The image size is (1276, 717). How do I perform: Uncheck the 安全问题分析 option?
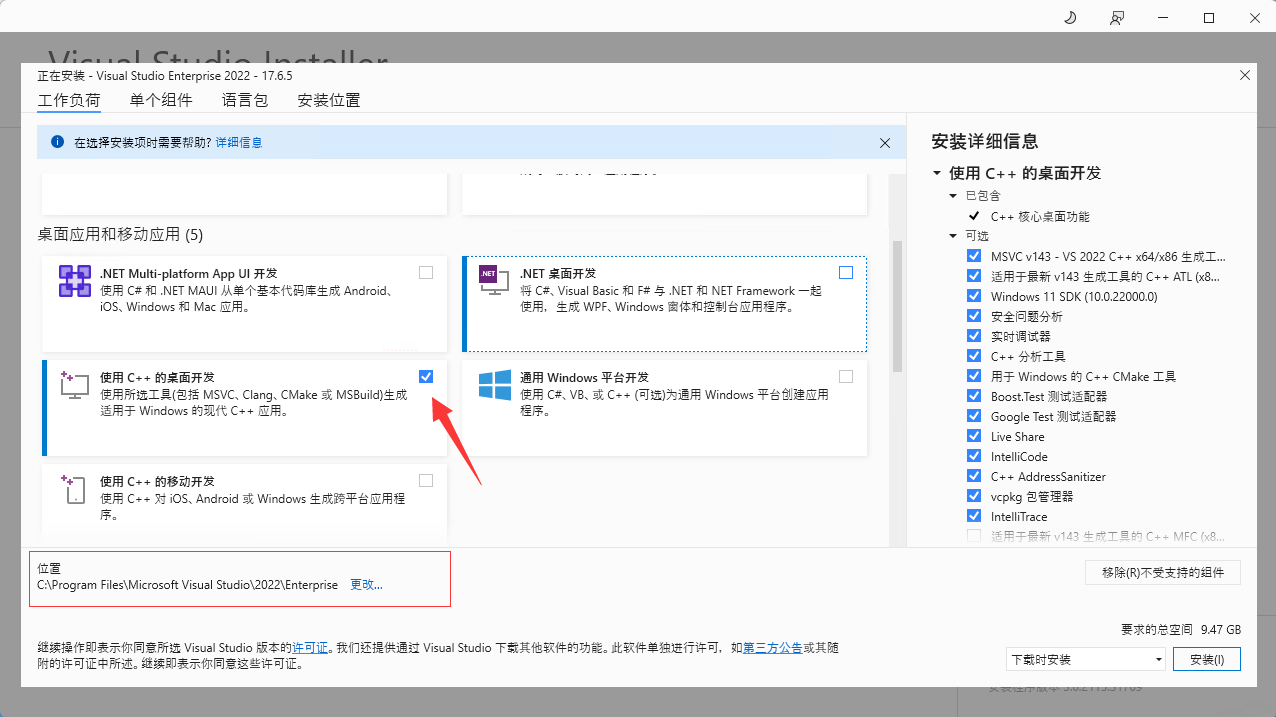click(974, 316)
